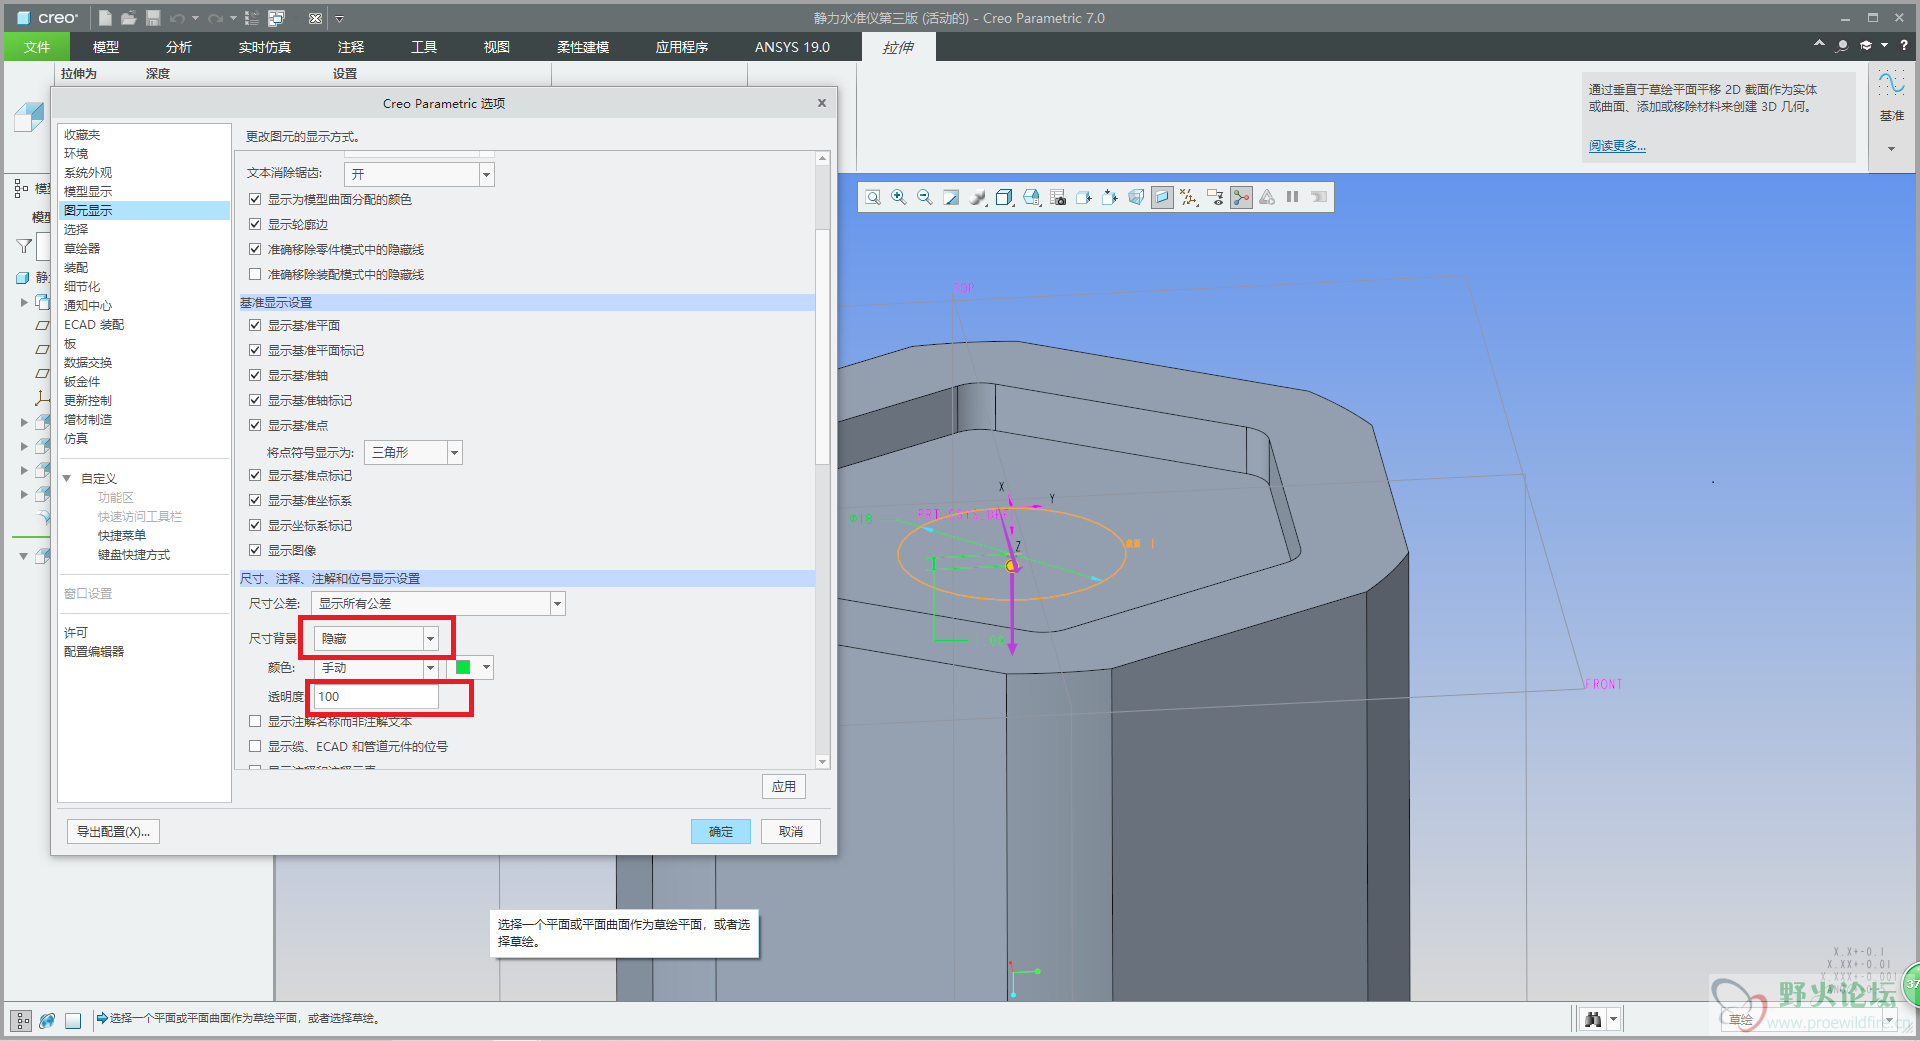Viewport: 1920px width, 1041px height.
Task: Switch to the ANSYS 19.0 tab
Action: click(x=792, y=47)
